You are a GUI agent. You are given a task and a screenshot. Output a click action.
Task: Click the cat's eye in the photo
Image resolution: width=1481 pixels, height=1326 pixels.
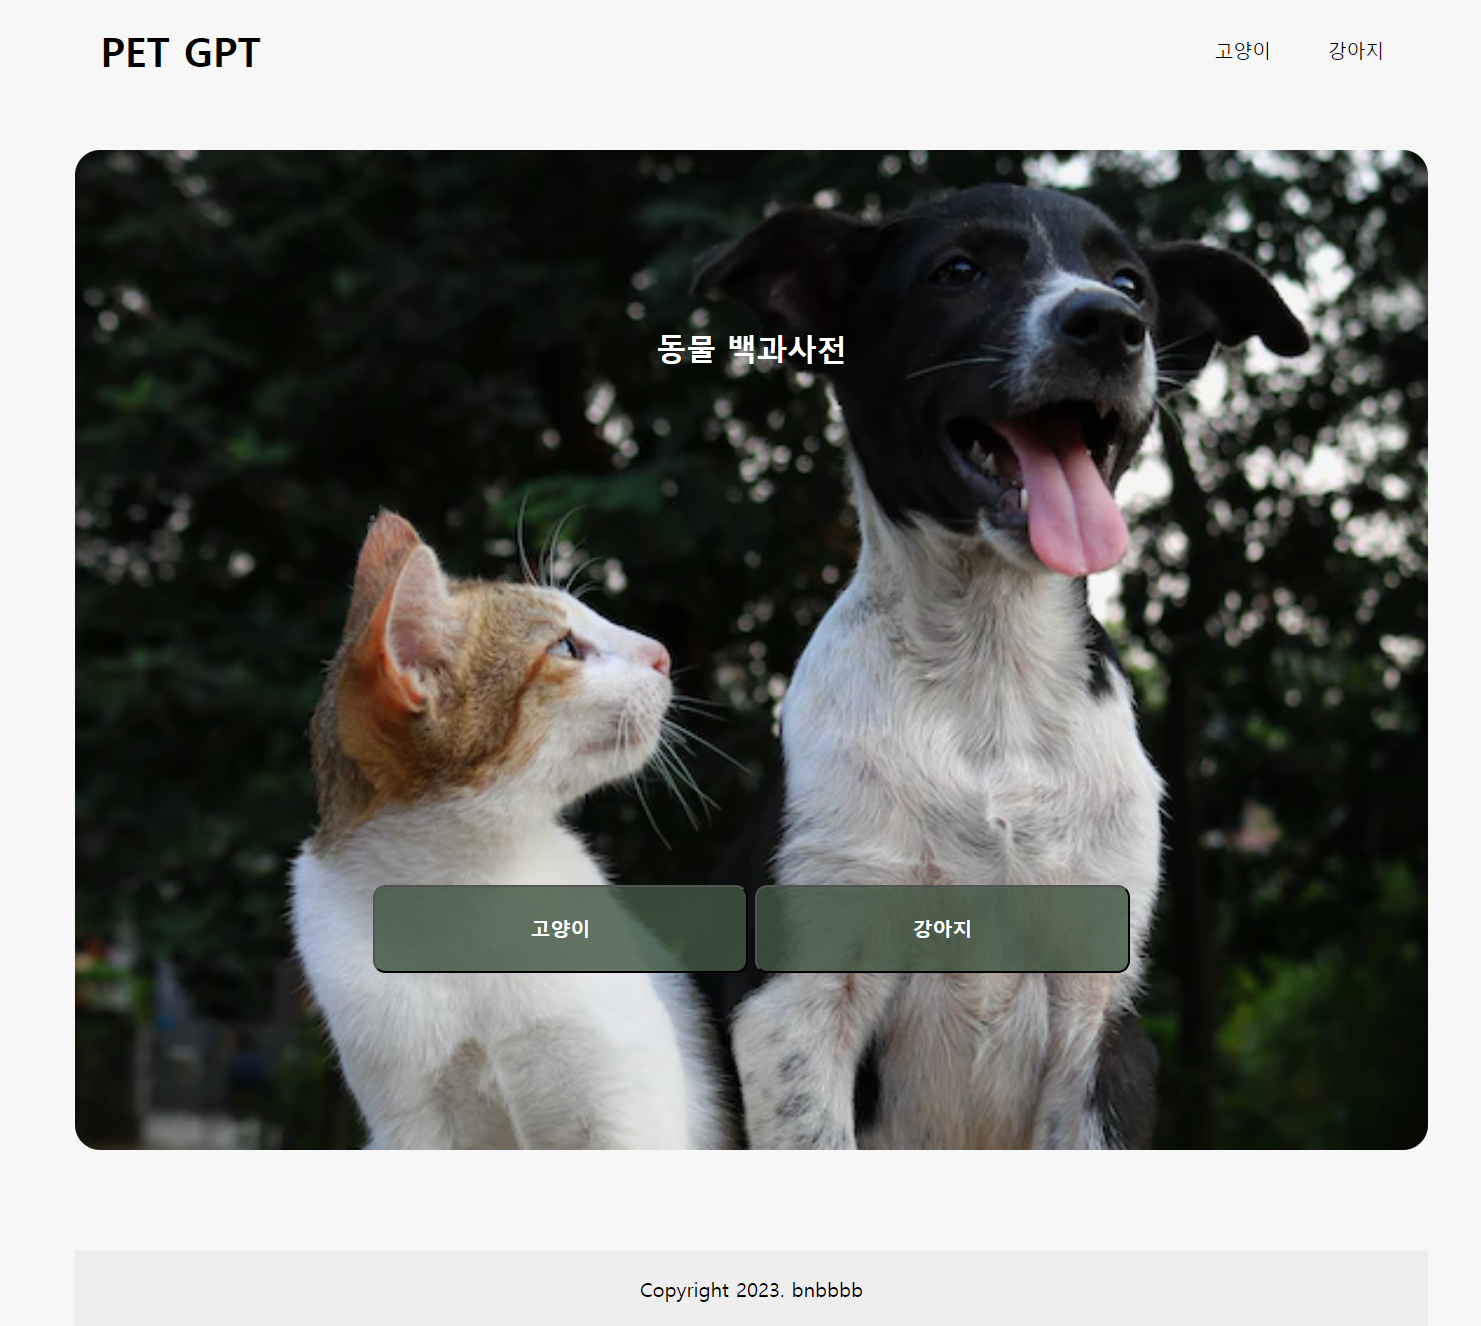565,647
